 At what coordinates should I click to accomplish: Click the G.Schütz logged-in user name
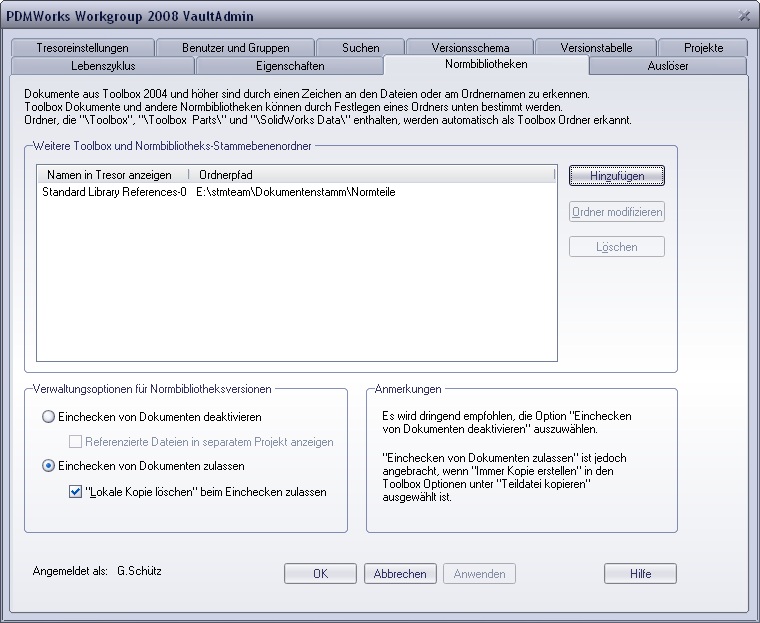point(139,571)
